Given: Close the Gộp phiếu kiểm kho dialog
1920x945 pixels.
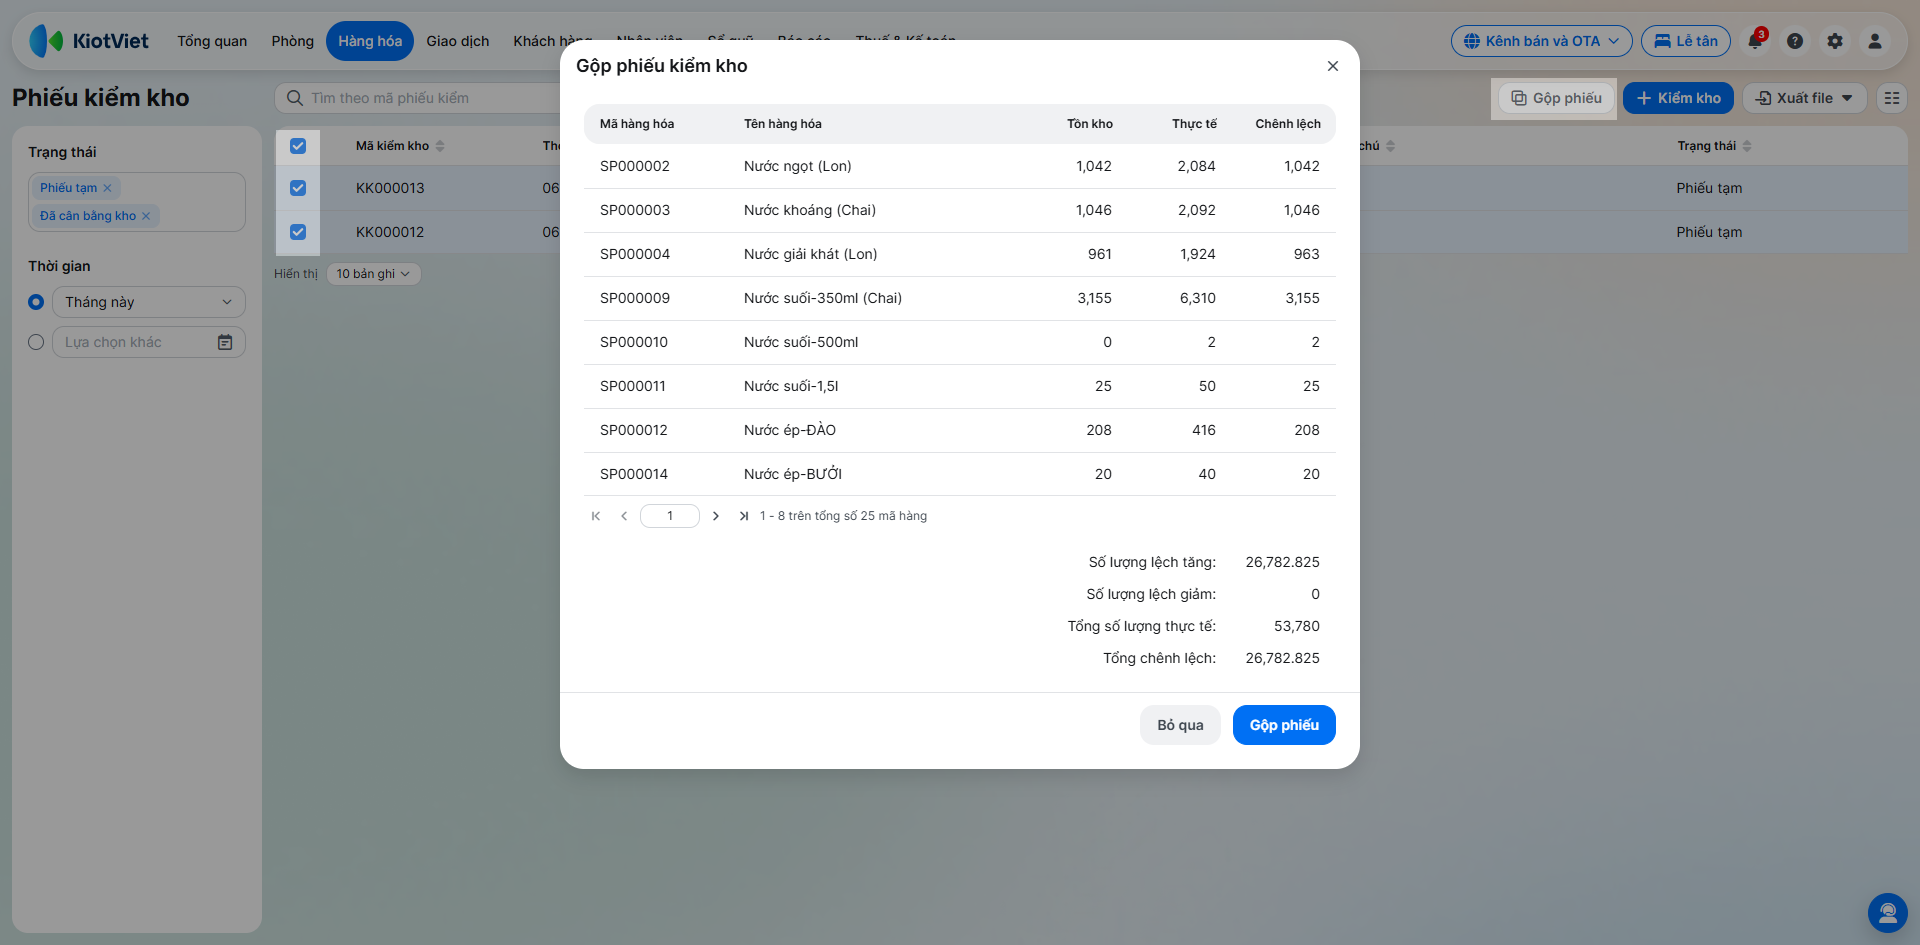Looking at the screenshot, I should tap(1333, 66).
